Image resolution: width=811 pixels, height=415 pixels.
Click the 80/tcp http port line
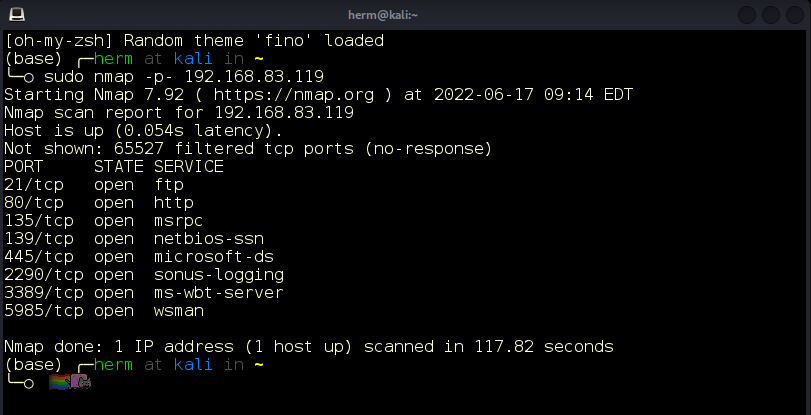click(x=99, y=203)
